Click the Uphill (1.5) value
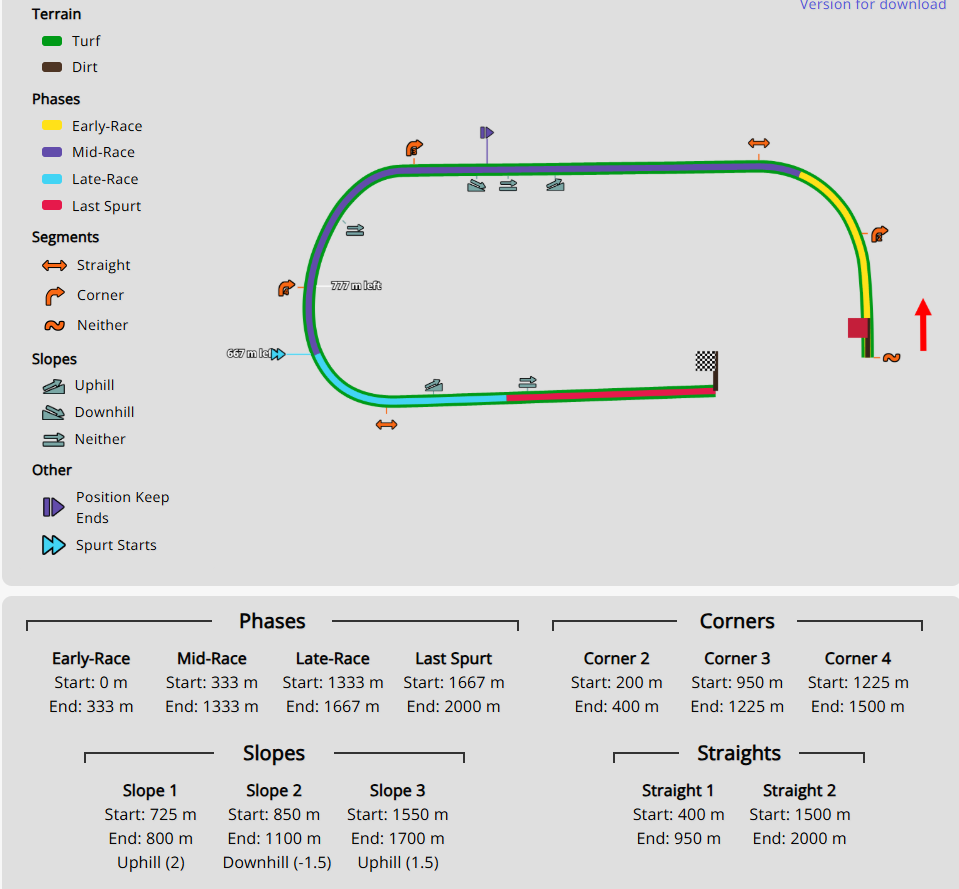Viewport: 959px width, 889px height. [398, 863]
